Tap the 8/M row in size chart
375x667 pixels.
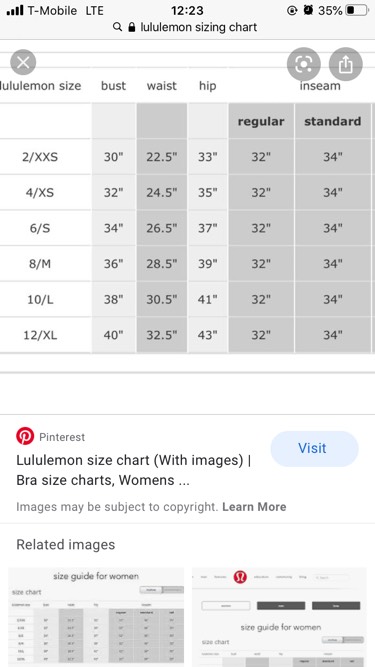(x=188, y=264)
